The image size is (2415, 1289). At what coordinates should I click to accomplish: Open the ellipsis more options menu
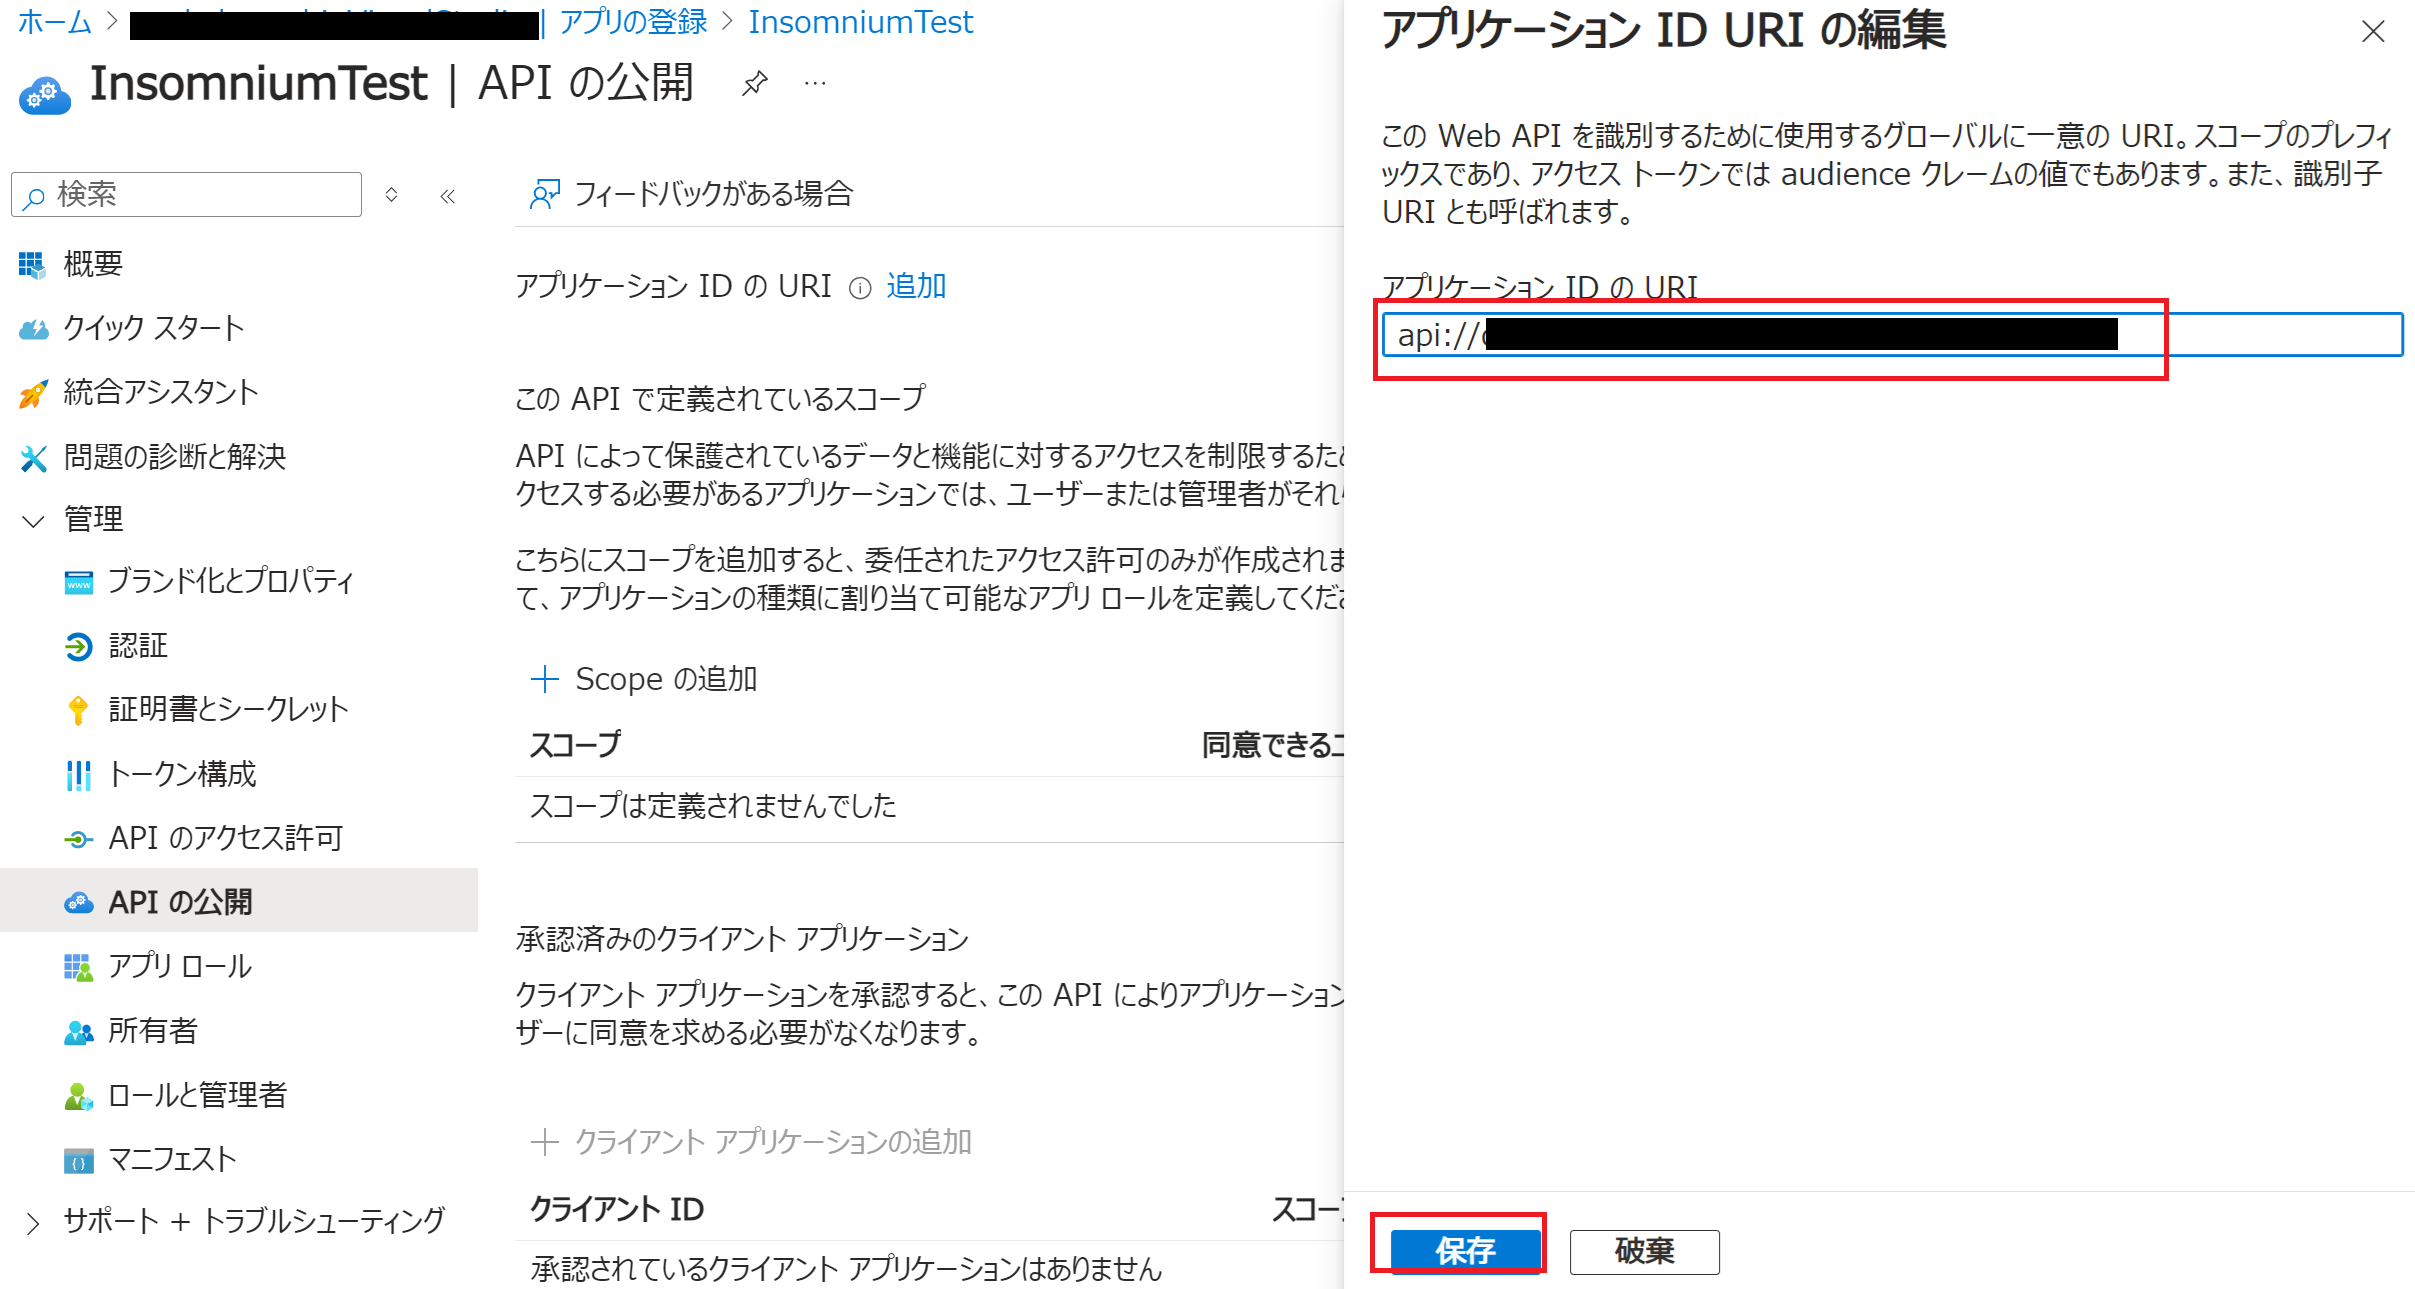coord(815,83)
